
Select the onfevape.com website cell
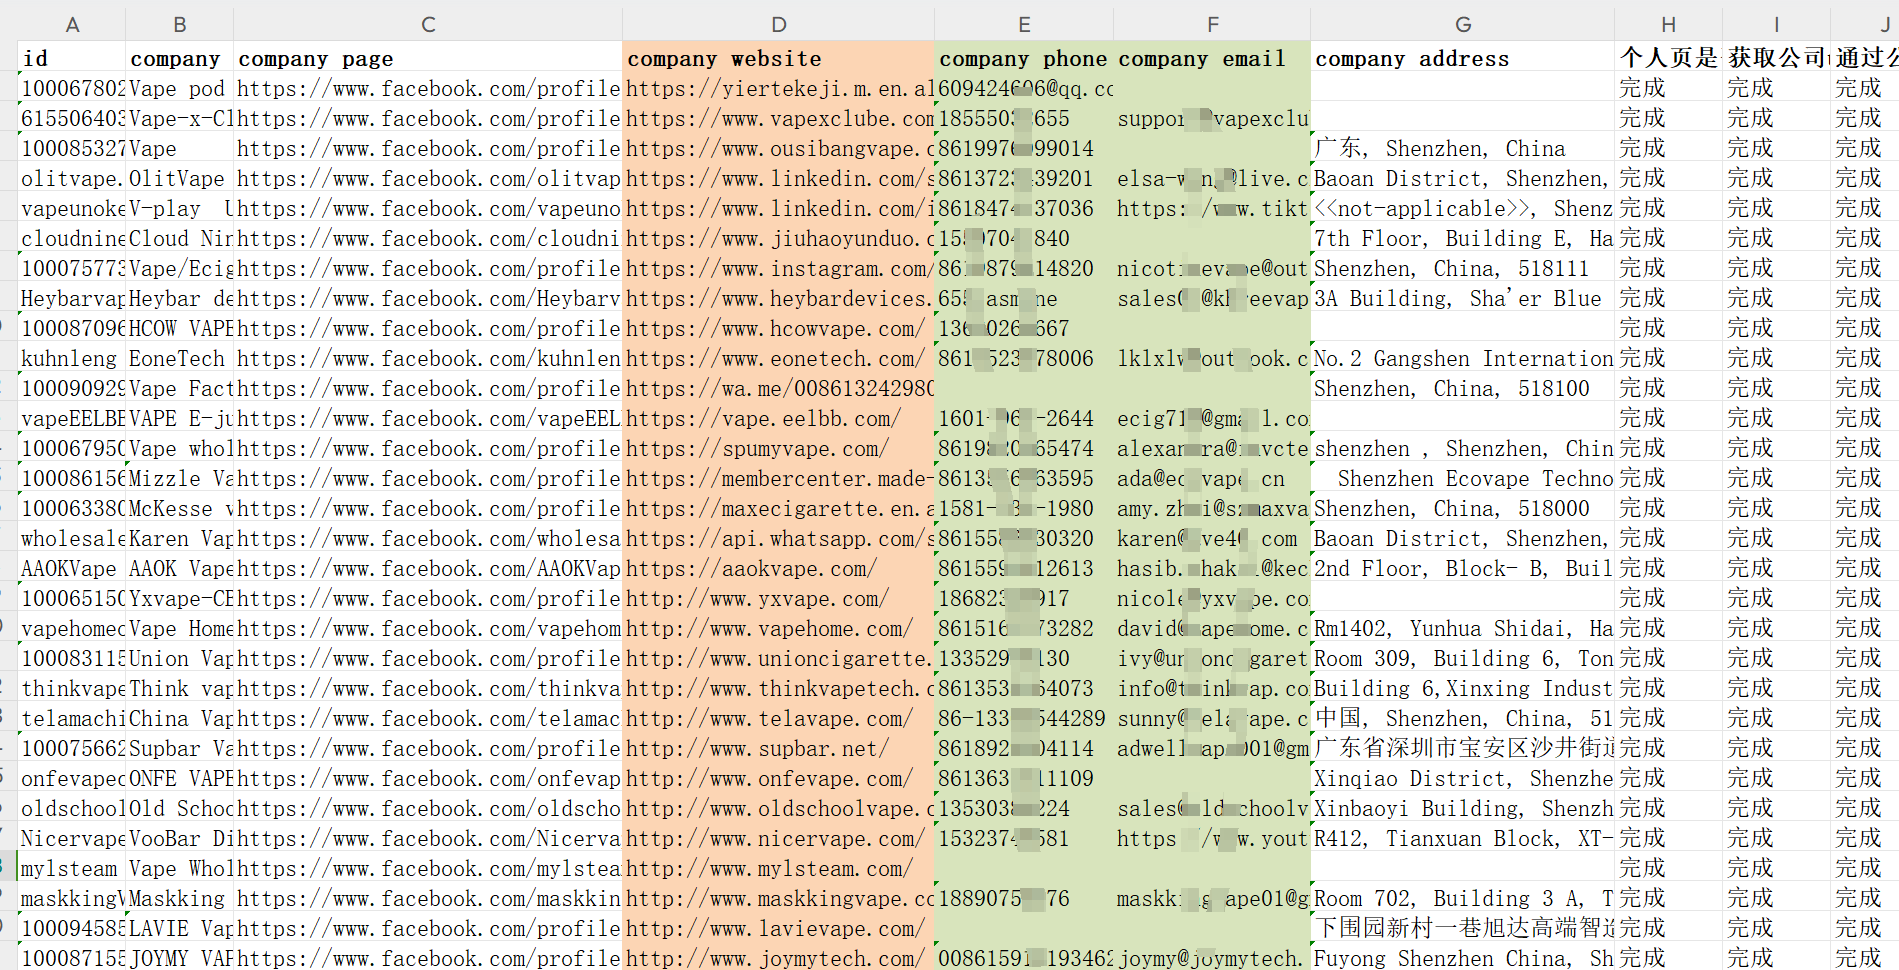tap(779, 778)
